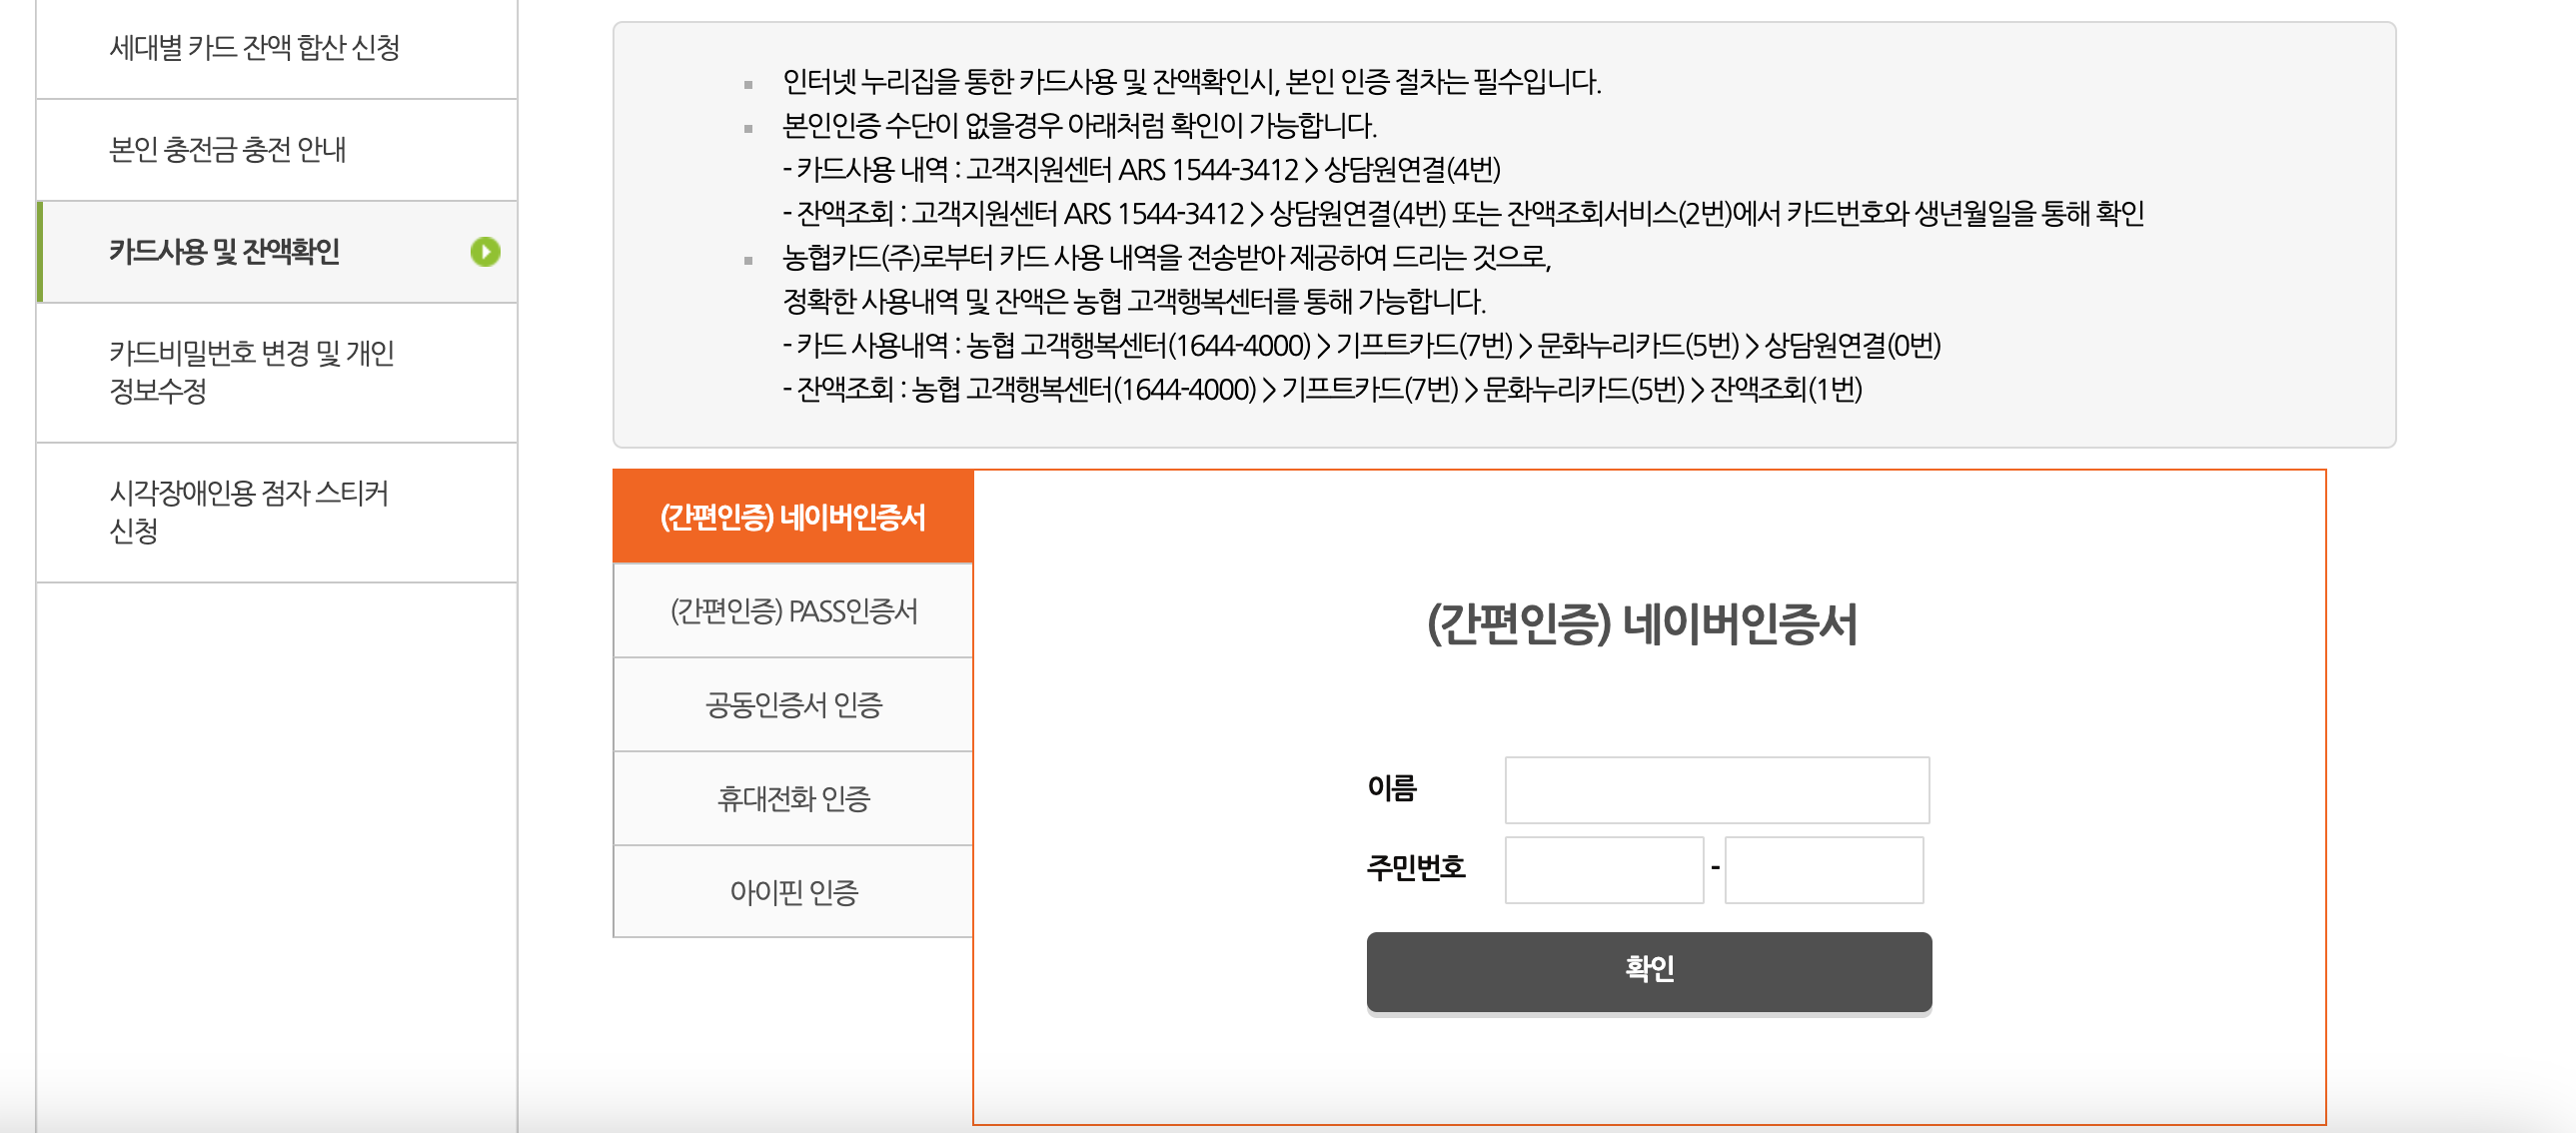This screenshot has width=2576, height=1133.
Task: Open 시각장애인용 점자 스티커 신청 menu
Action: 276,512
